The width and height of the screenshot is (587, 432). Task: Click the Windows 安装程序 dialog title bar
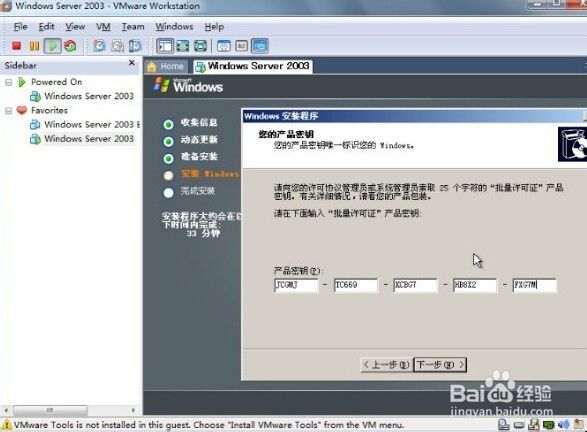[x=414, y=116]
